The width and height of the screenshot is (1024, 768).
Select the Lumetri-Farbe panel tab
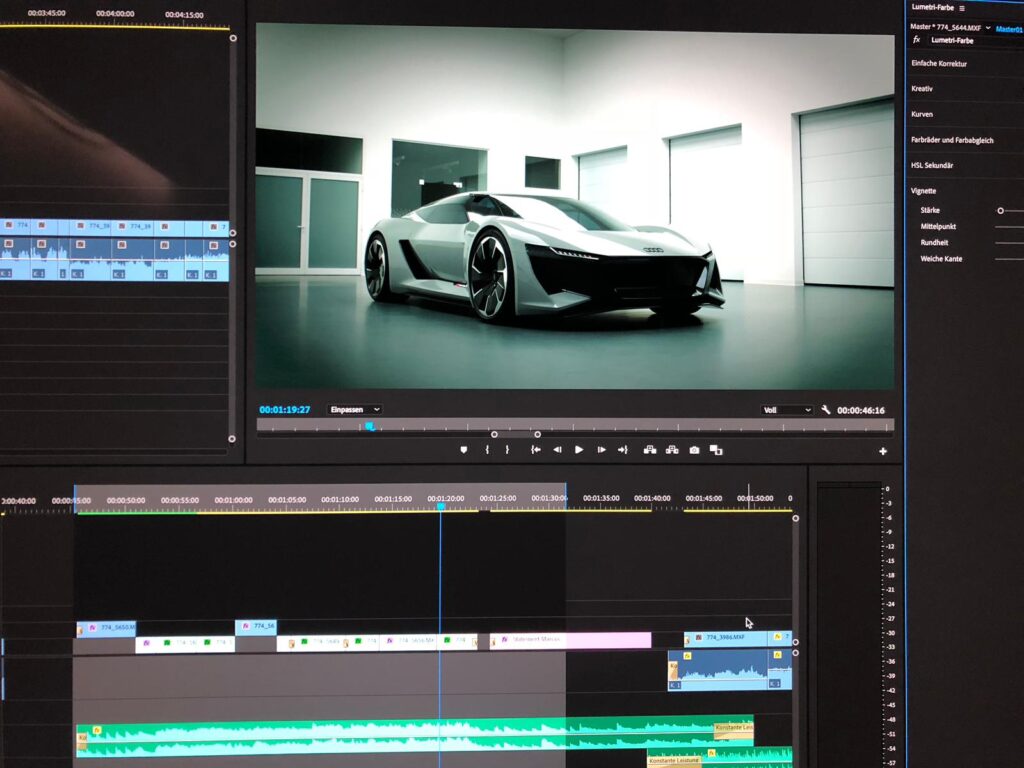point(933,8)
